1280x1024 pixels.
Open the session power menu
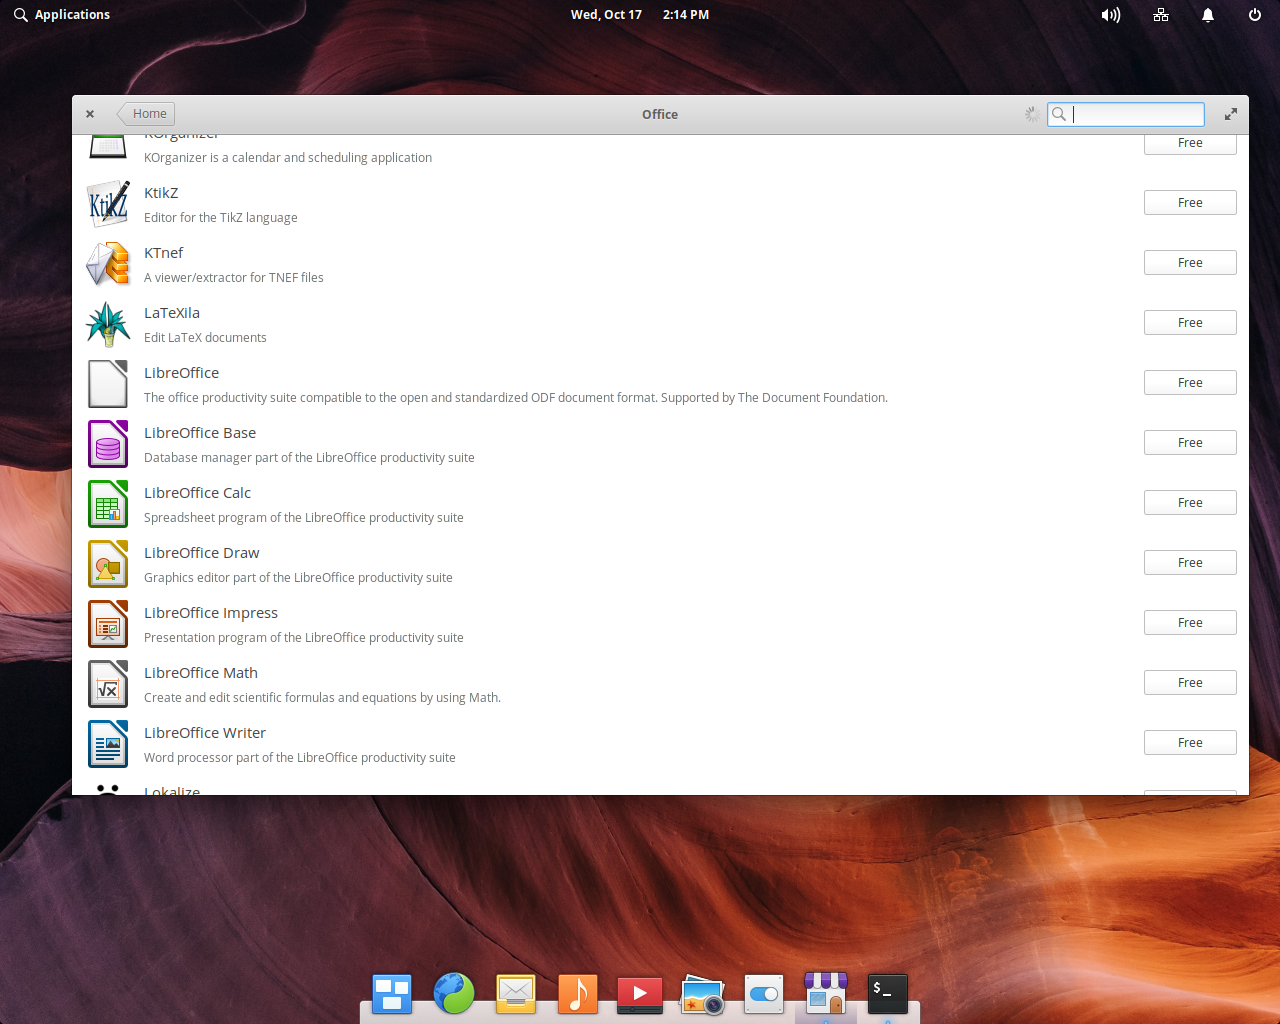point(1255,15)
